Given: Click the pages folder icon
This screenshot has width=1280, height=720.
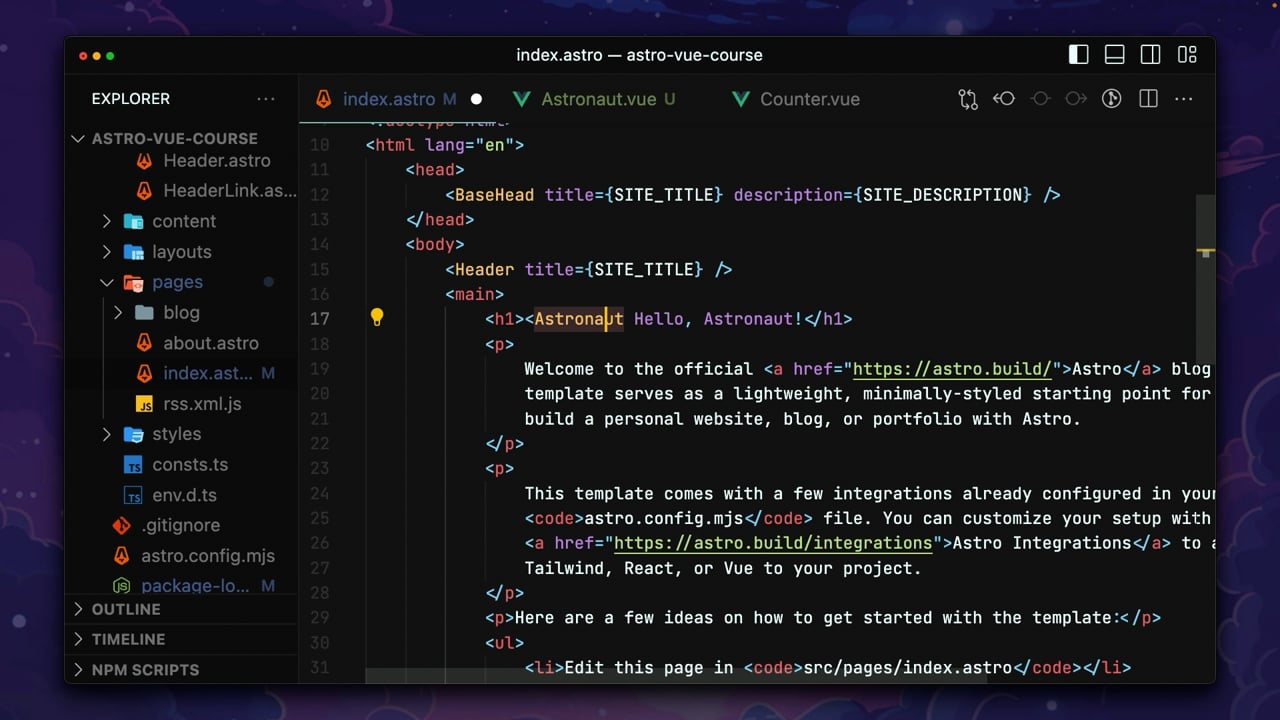Looking at the screenshot, I should 133,282.
